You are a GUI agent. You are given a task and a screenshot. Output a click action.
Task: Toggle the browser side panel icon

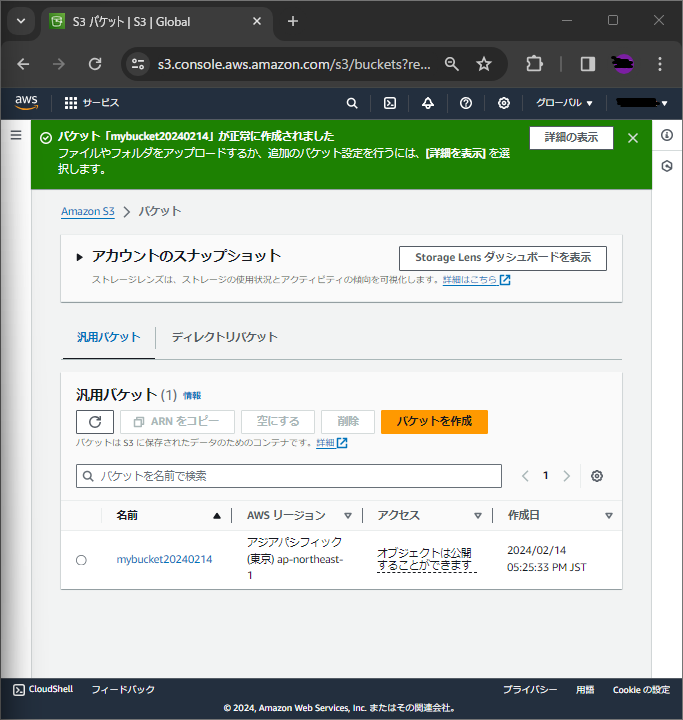pyautogui.click(x=587, y=64)
